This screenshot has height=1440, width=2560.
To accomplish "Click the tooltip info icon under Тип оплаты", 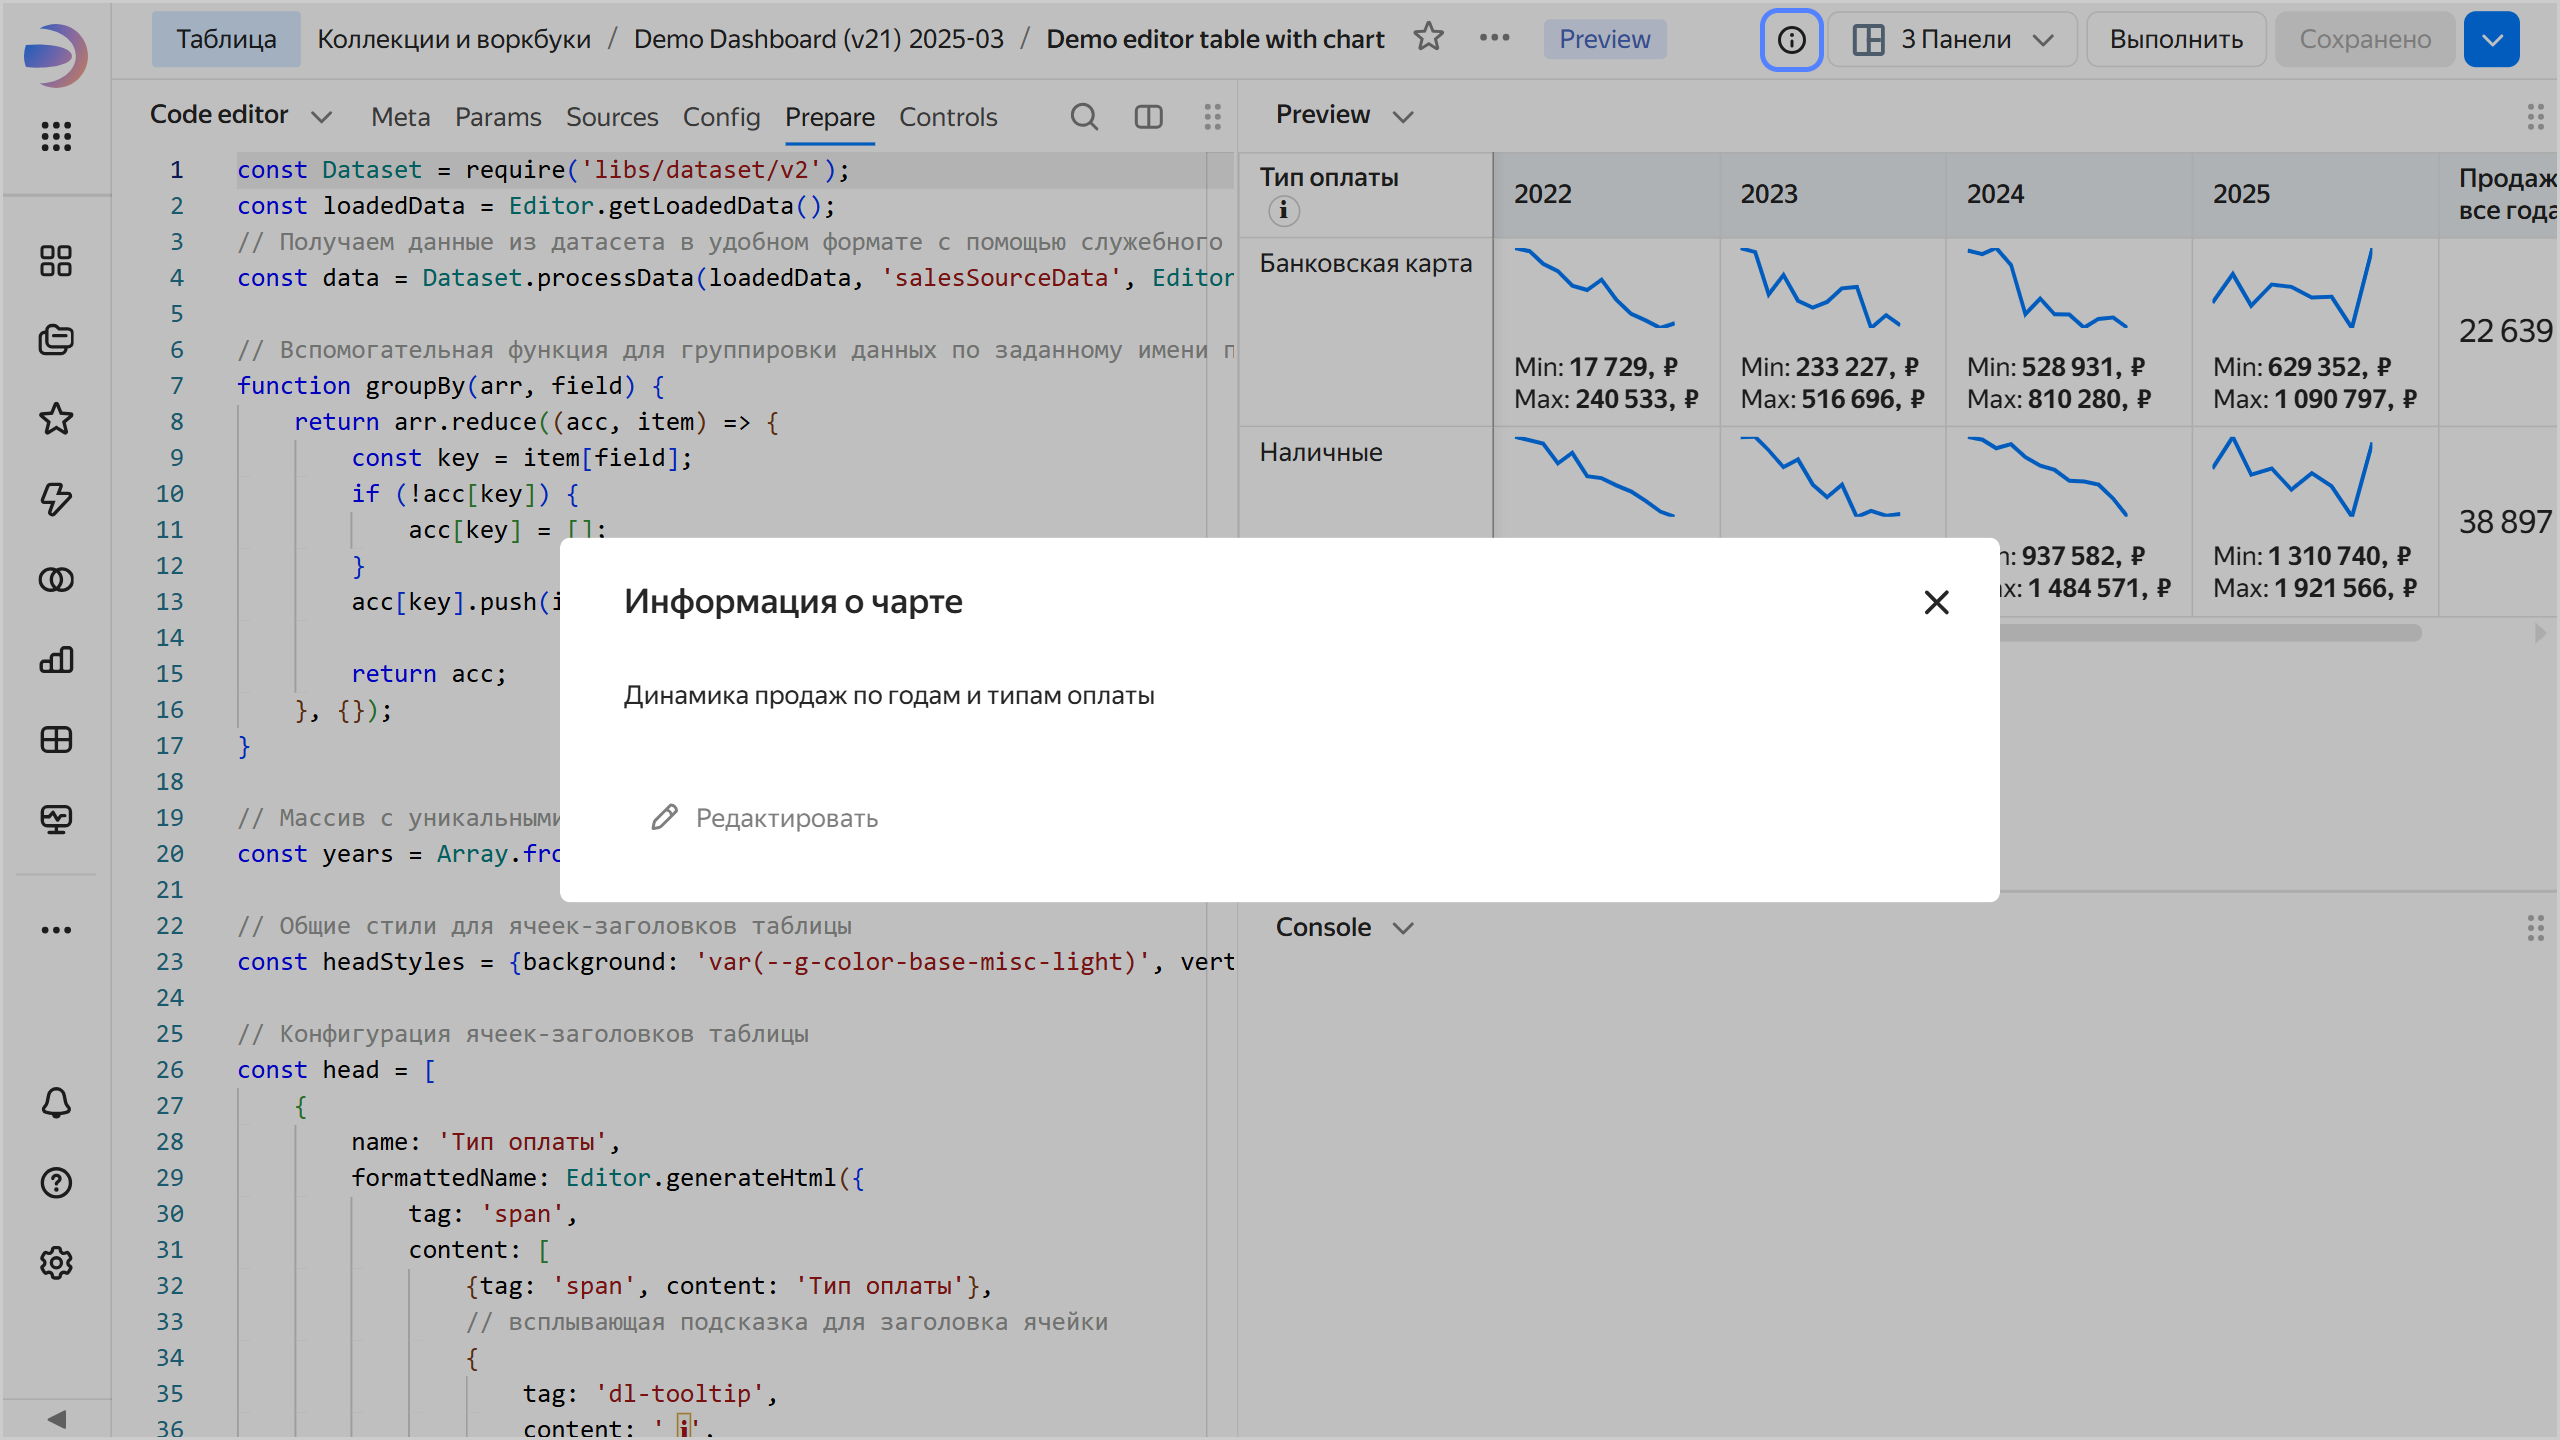I will tap(1283, 211).
